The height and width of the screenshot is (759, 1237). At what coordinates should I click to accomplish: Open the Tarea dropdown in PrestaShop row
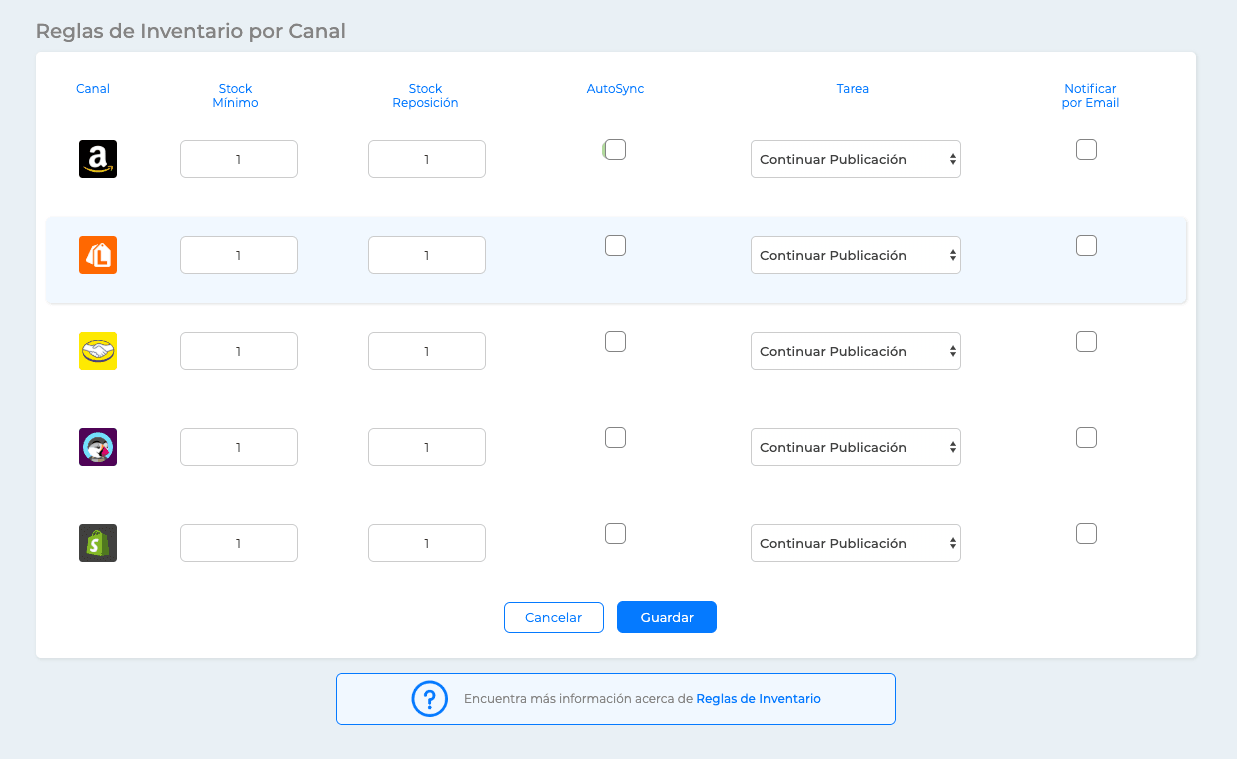click(x=856, y=447)
